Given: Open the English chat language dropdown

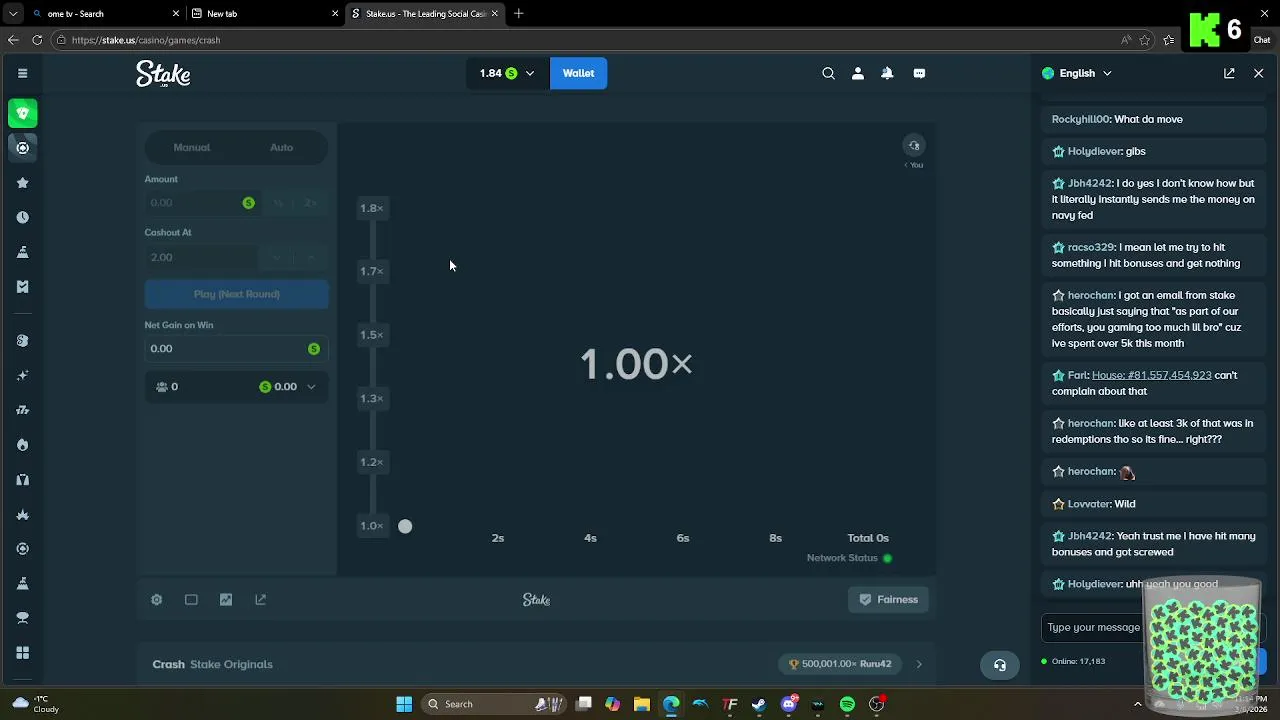Looking at the screenshot, I should click(x=1077, y=73).
